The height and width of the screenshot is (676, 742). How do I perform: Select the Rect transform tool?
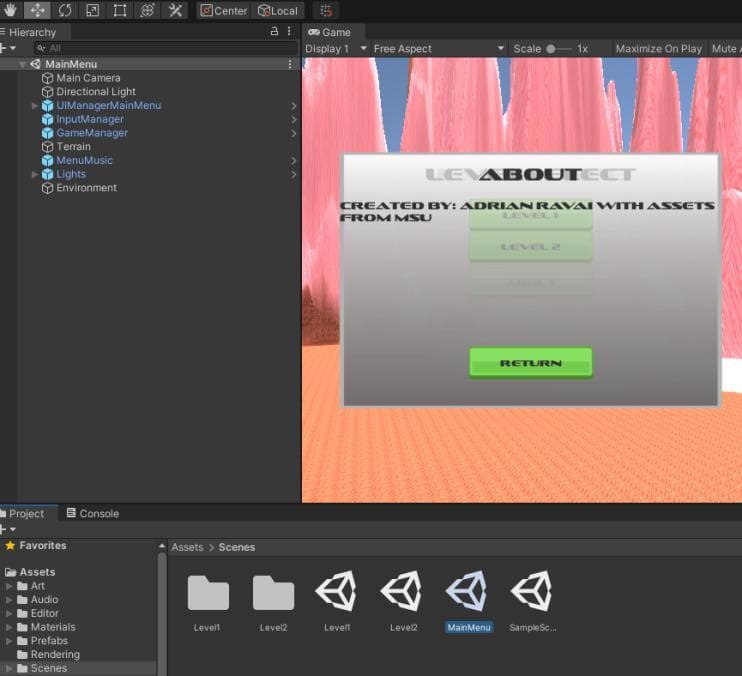click(120, 10)
